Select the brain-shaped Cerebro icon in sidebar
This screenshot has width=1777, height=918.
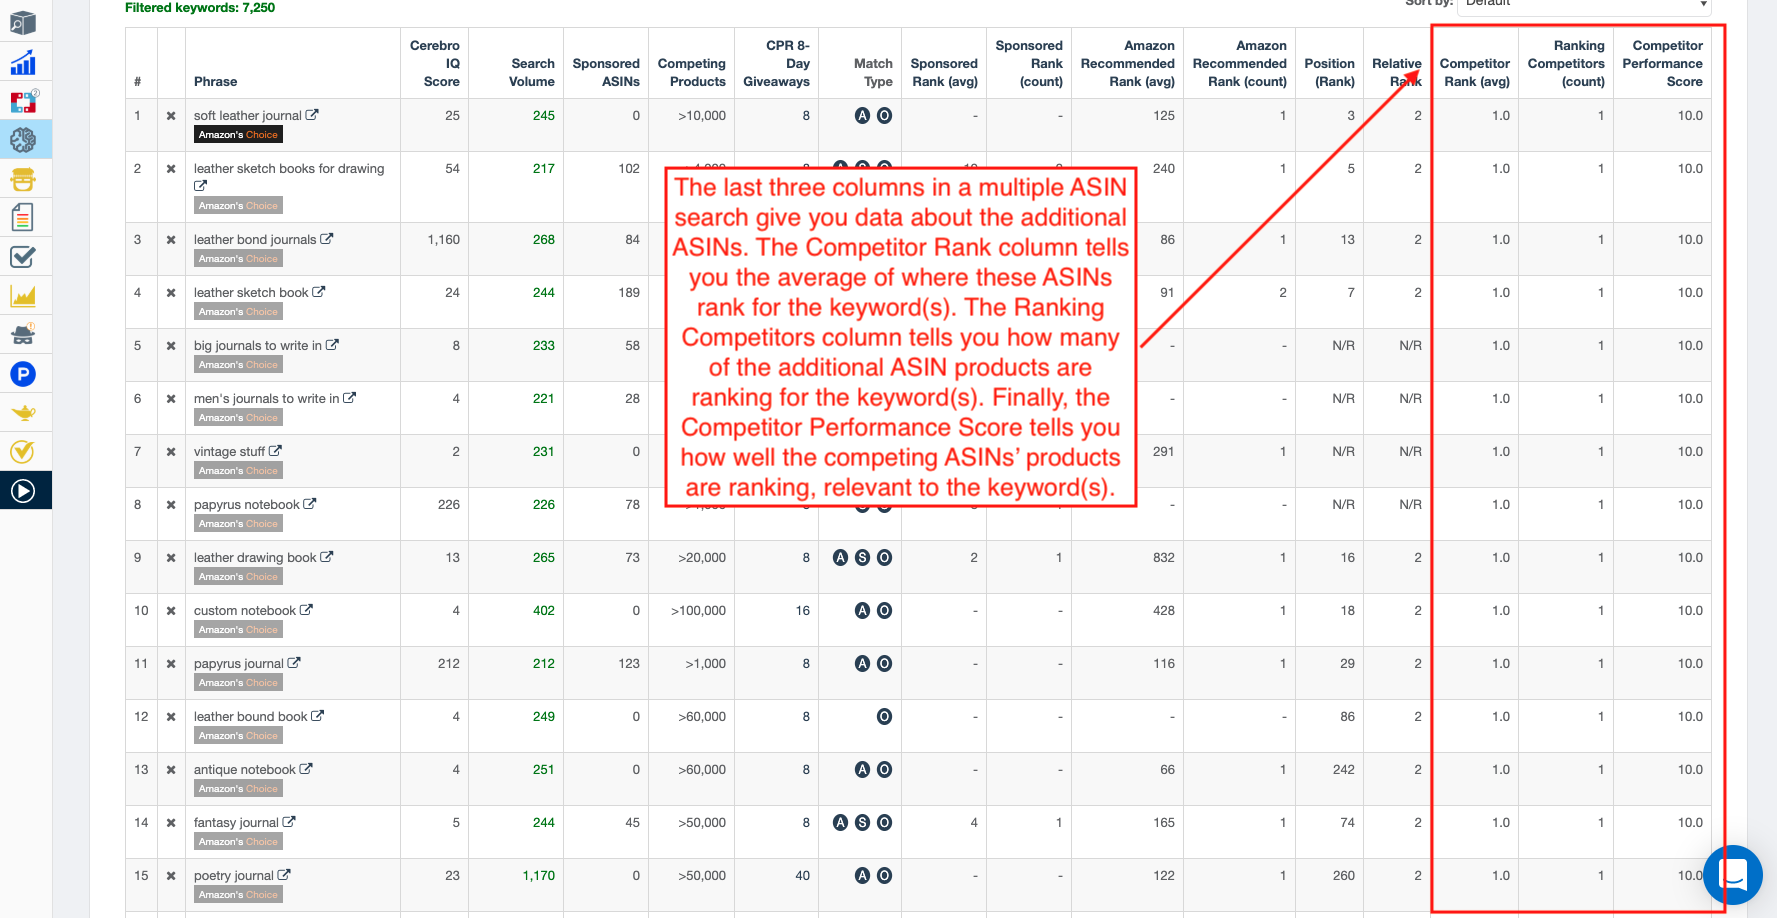[23, 140]
